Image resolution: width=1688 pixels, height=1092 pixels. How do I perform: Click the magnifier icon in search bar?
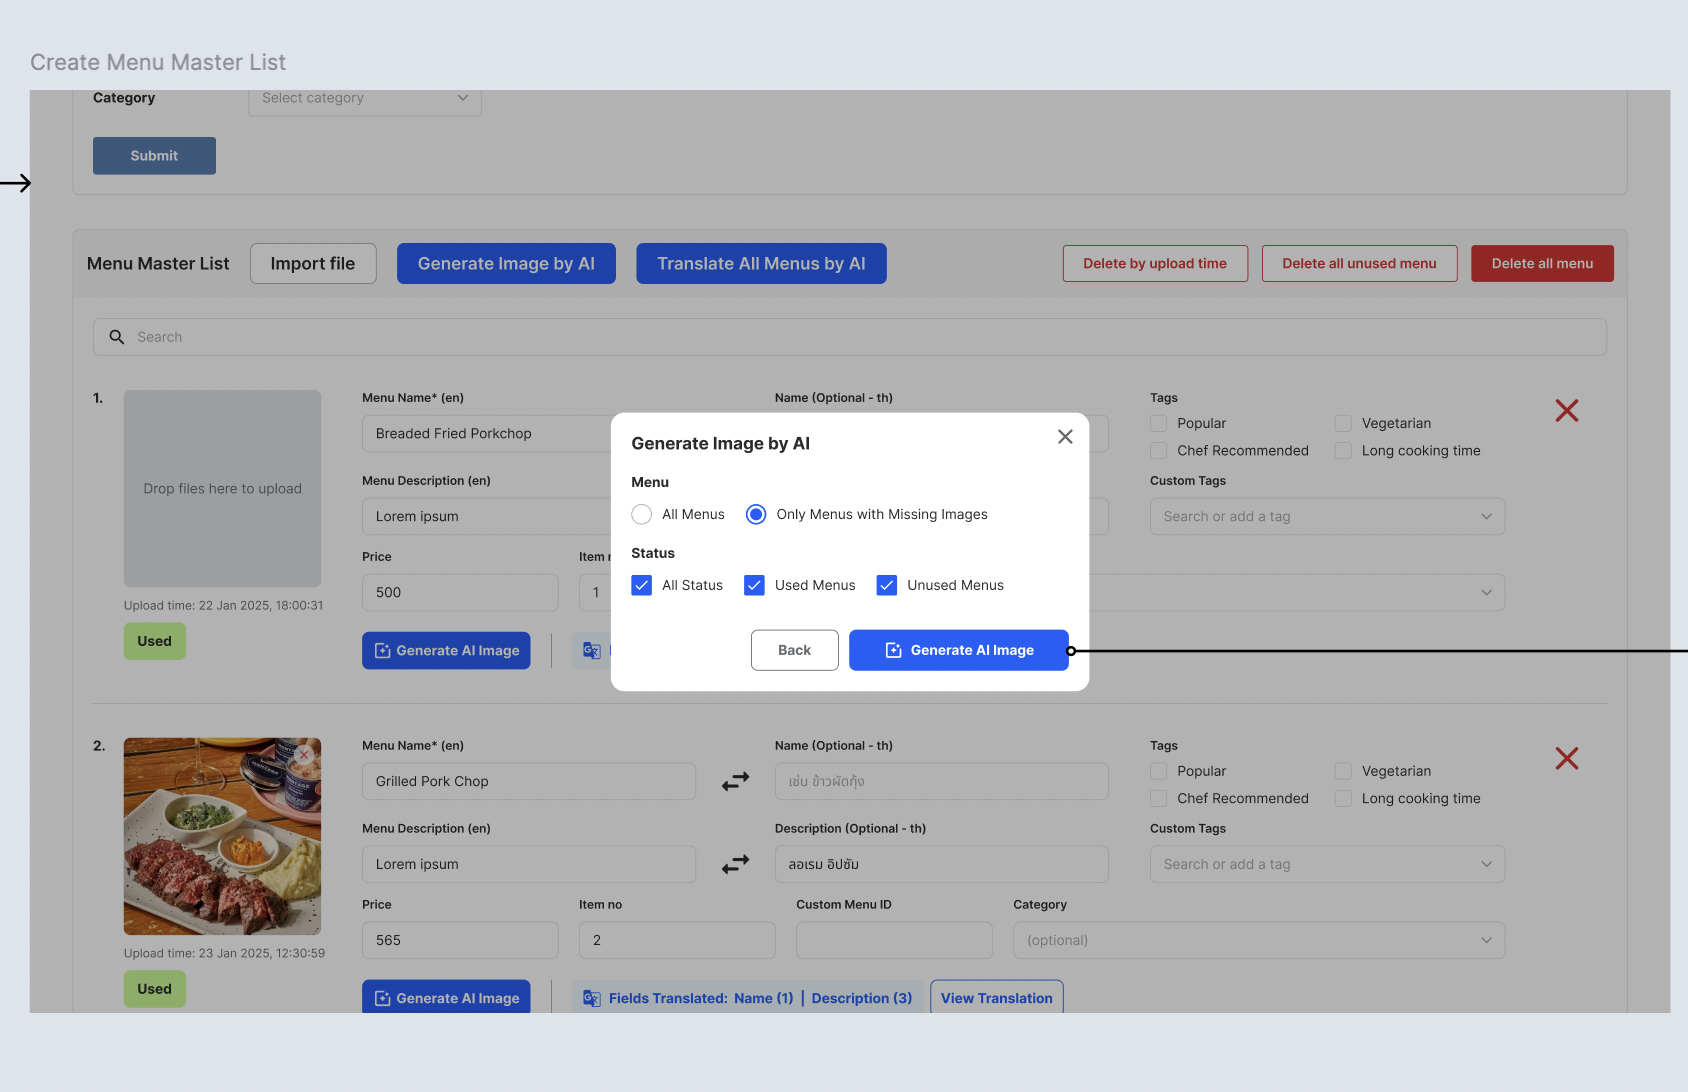(x=117, y=337)
